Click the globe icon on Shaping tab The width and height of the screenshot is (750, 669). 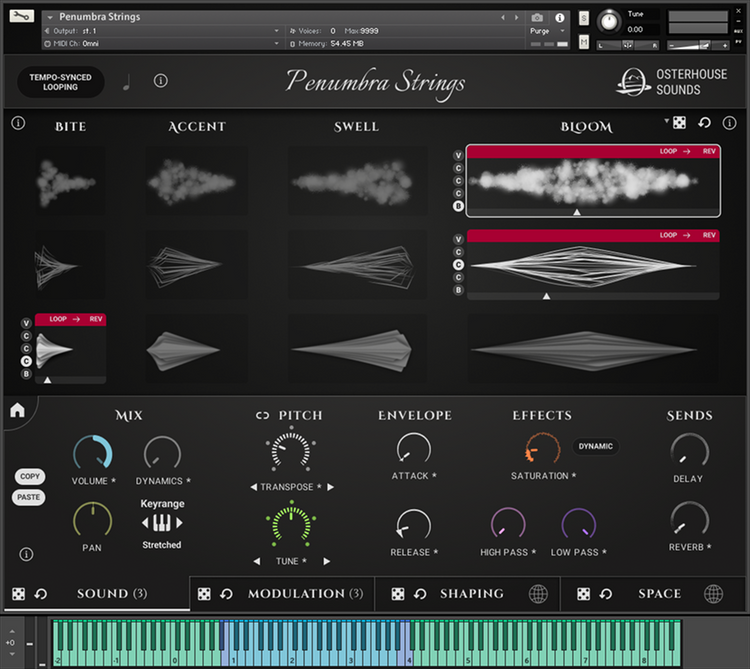coord(538,593)
